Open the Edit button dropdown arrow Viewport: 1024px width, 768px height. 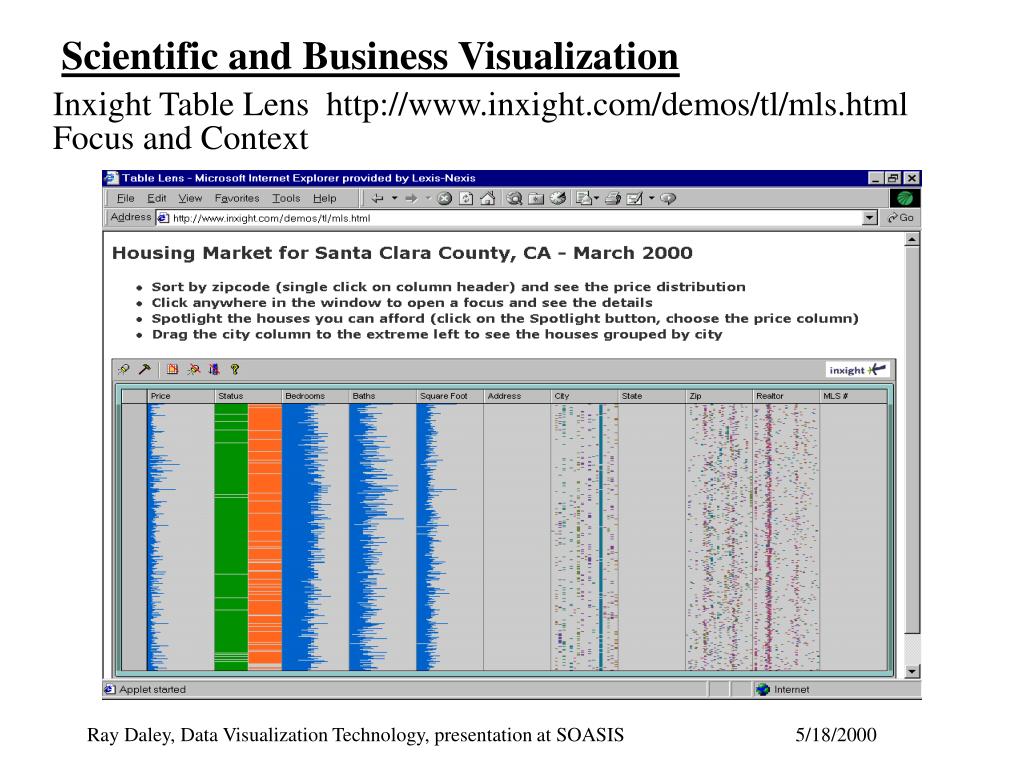tap(652, 199)
